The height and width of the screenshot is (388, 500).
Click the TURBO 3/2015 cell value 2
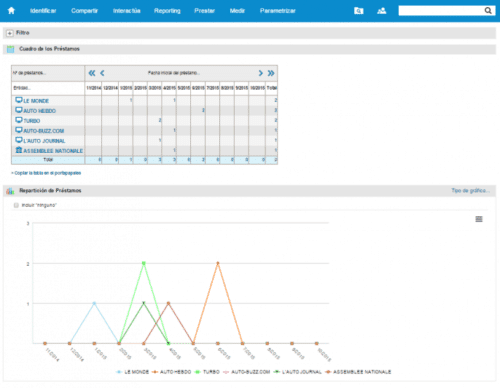[160, 120]
